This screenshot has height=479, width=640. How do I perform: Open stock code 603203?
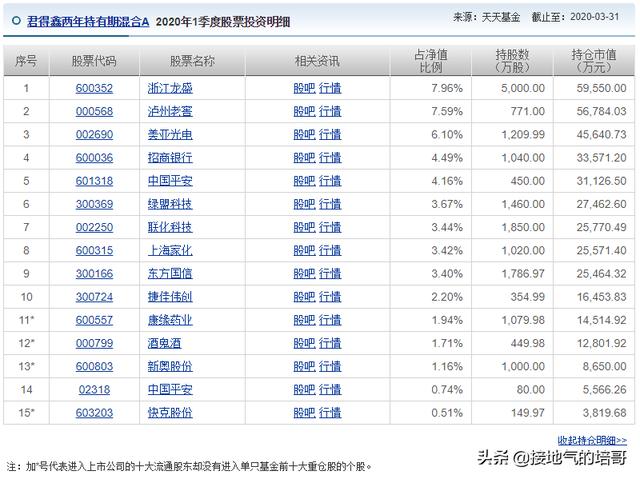[94, 413]
